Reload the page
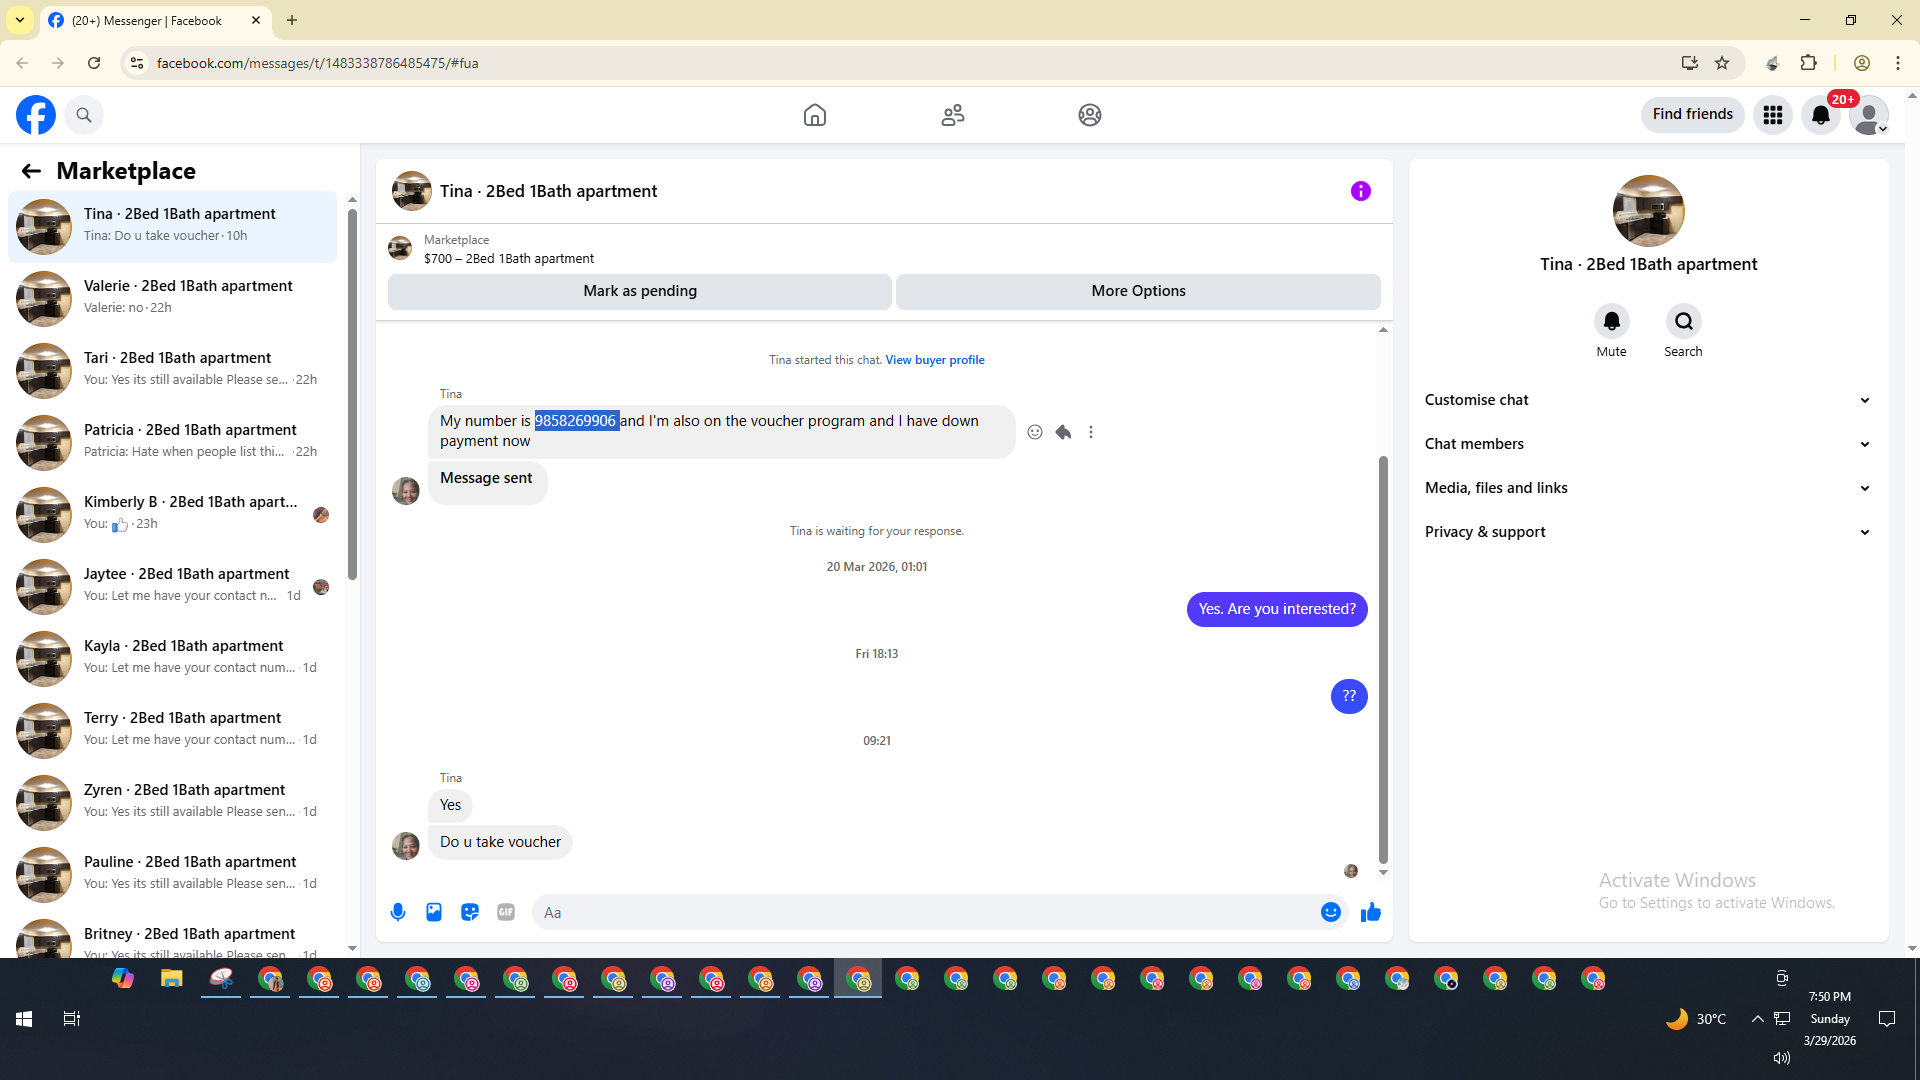The height and width of the screenshot is (1080, 1920). (94, 63)
